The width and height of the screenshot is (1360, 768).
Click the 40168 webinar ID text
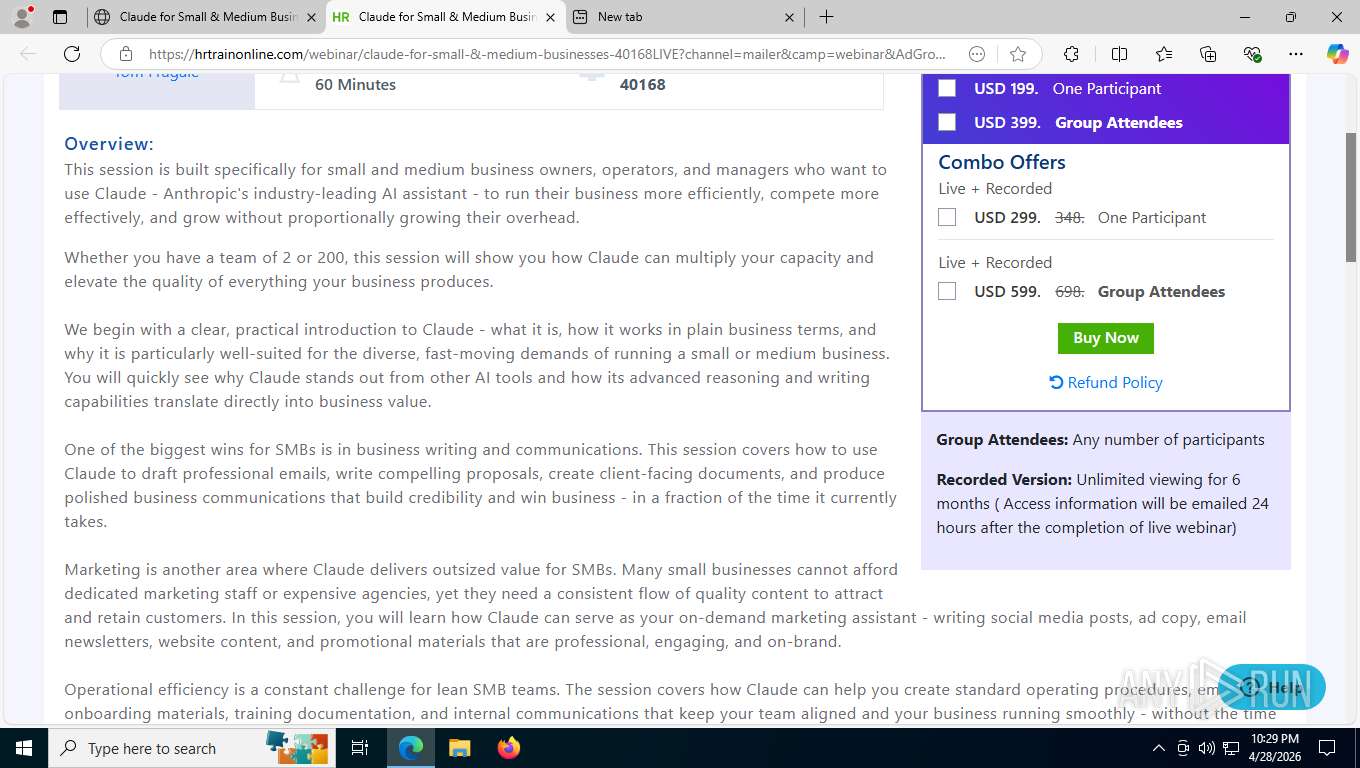[x=642, y=85]
